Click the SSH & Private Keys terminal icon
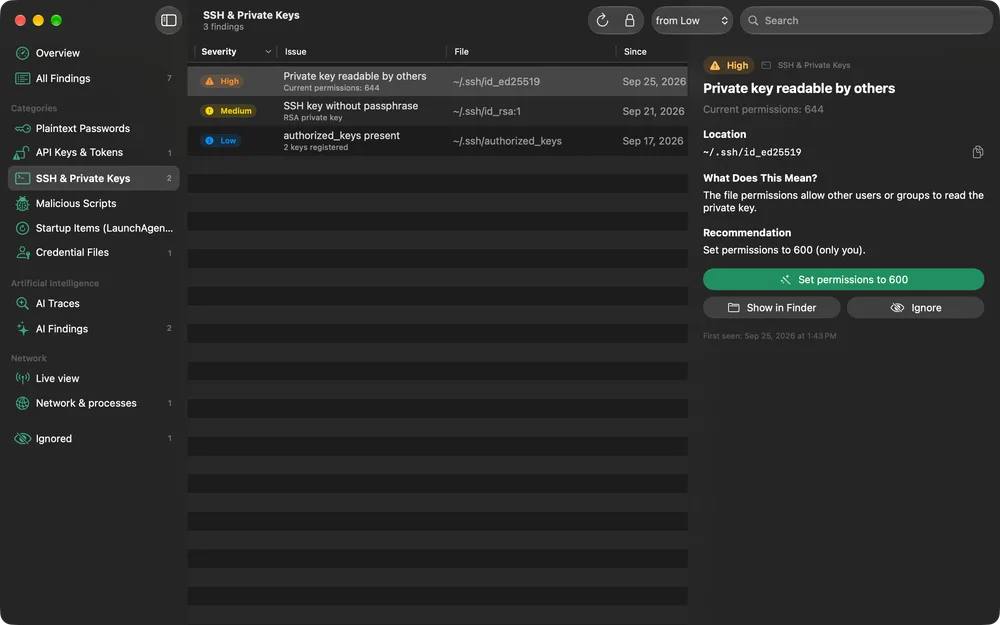This screenshot has width=1000, height=625. [x=22, y=178]
